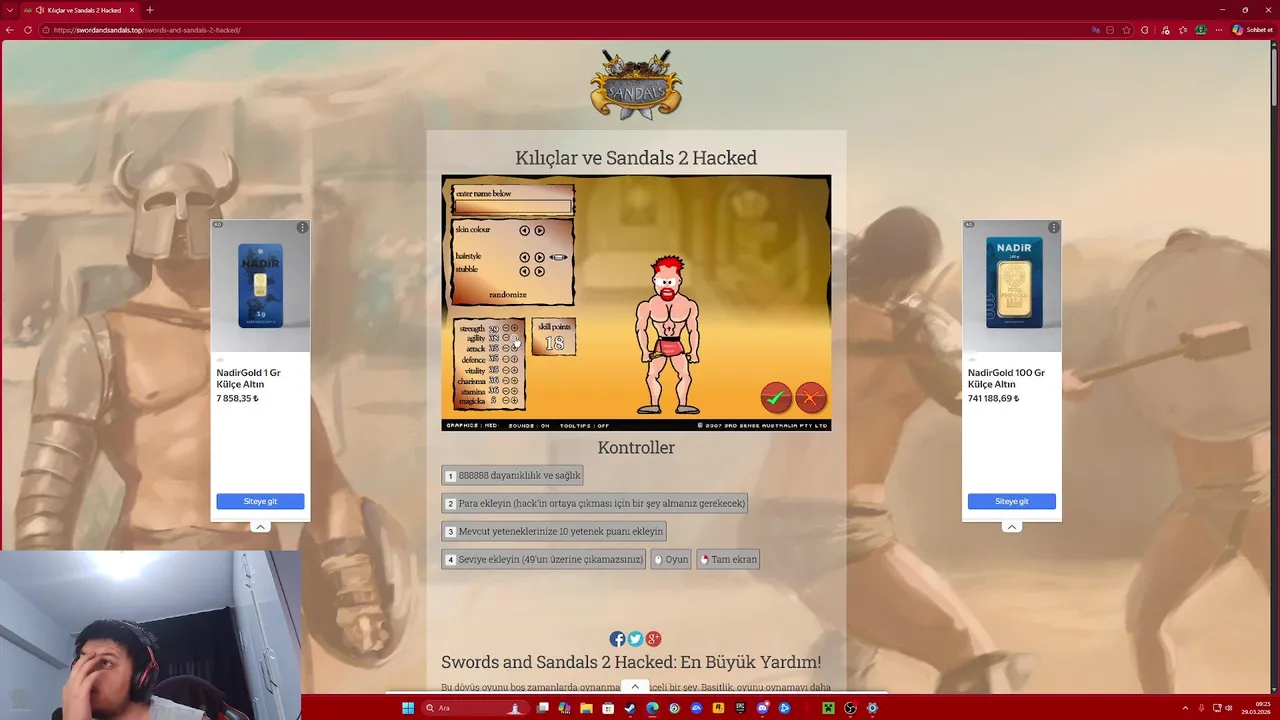Decrease strength with its minus button
Viewport: 1280px width, 720px height.
506,328
